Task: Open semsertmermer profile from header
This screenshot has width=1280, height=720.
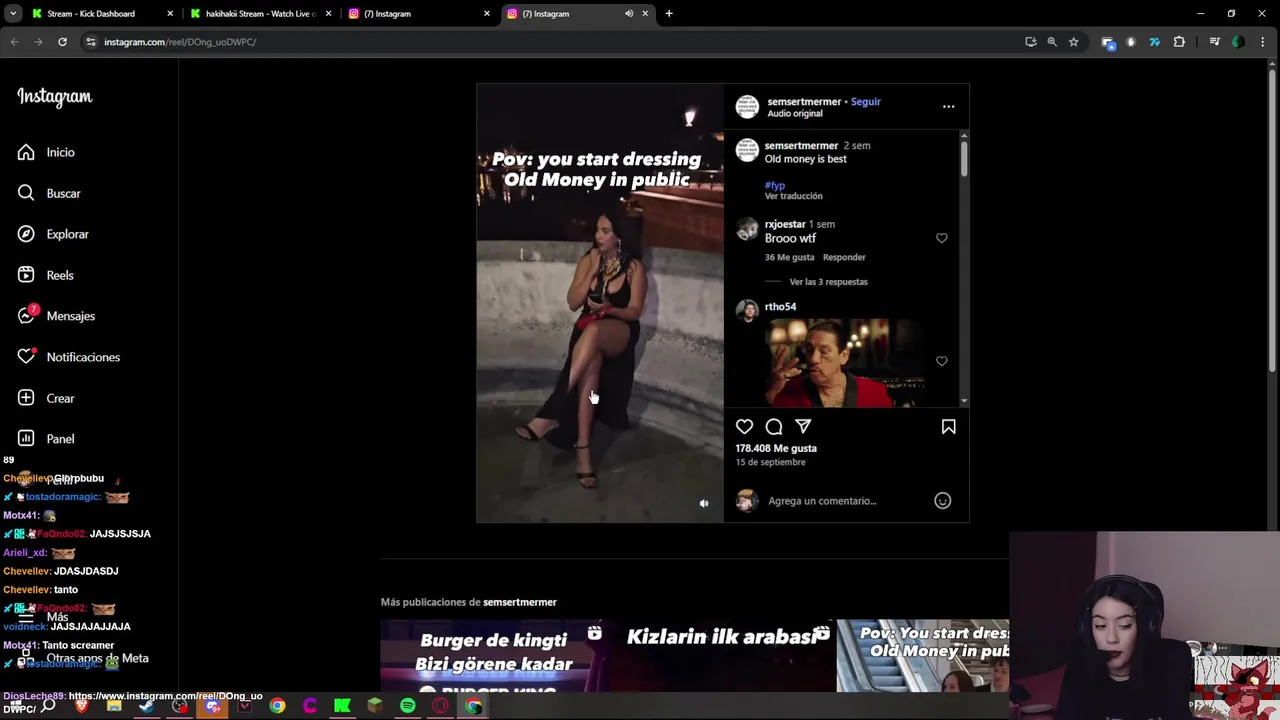Action: point(804,102)
